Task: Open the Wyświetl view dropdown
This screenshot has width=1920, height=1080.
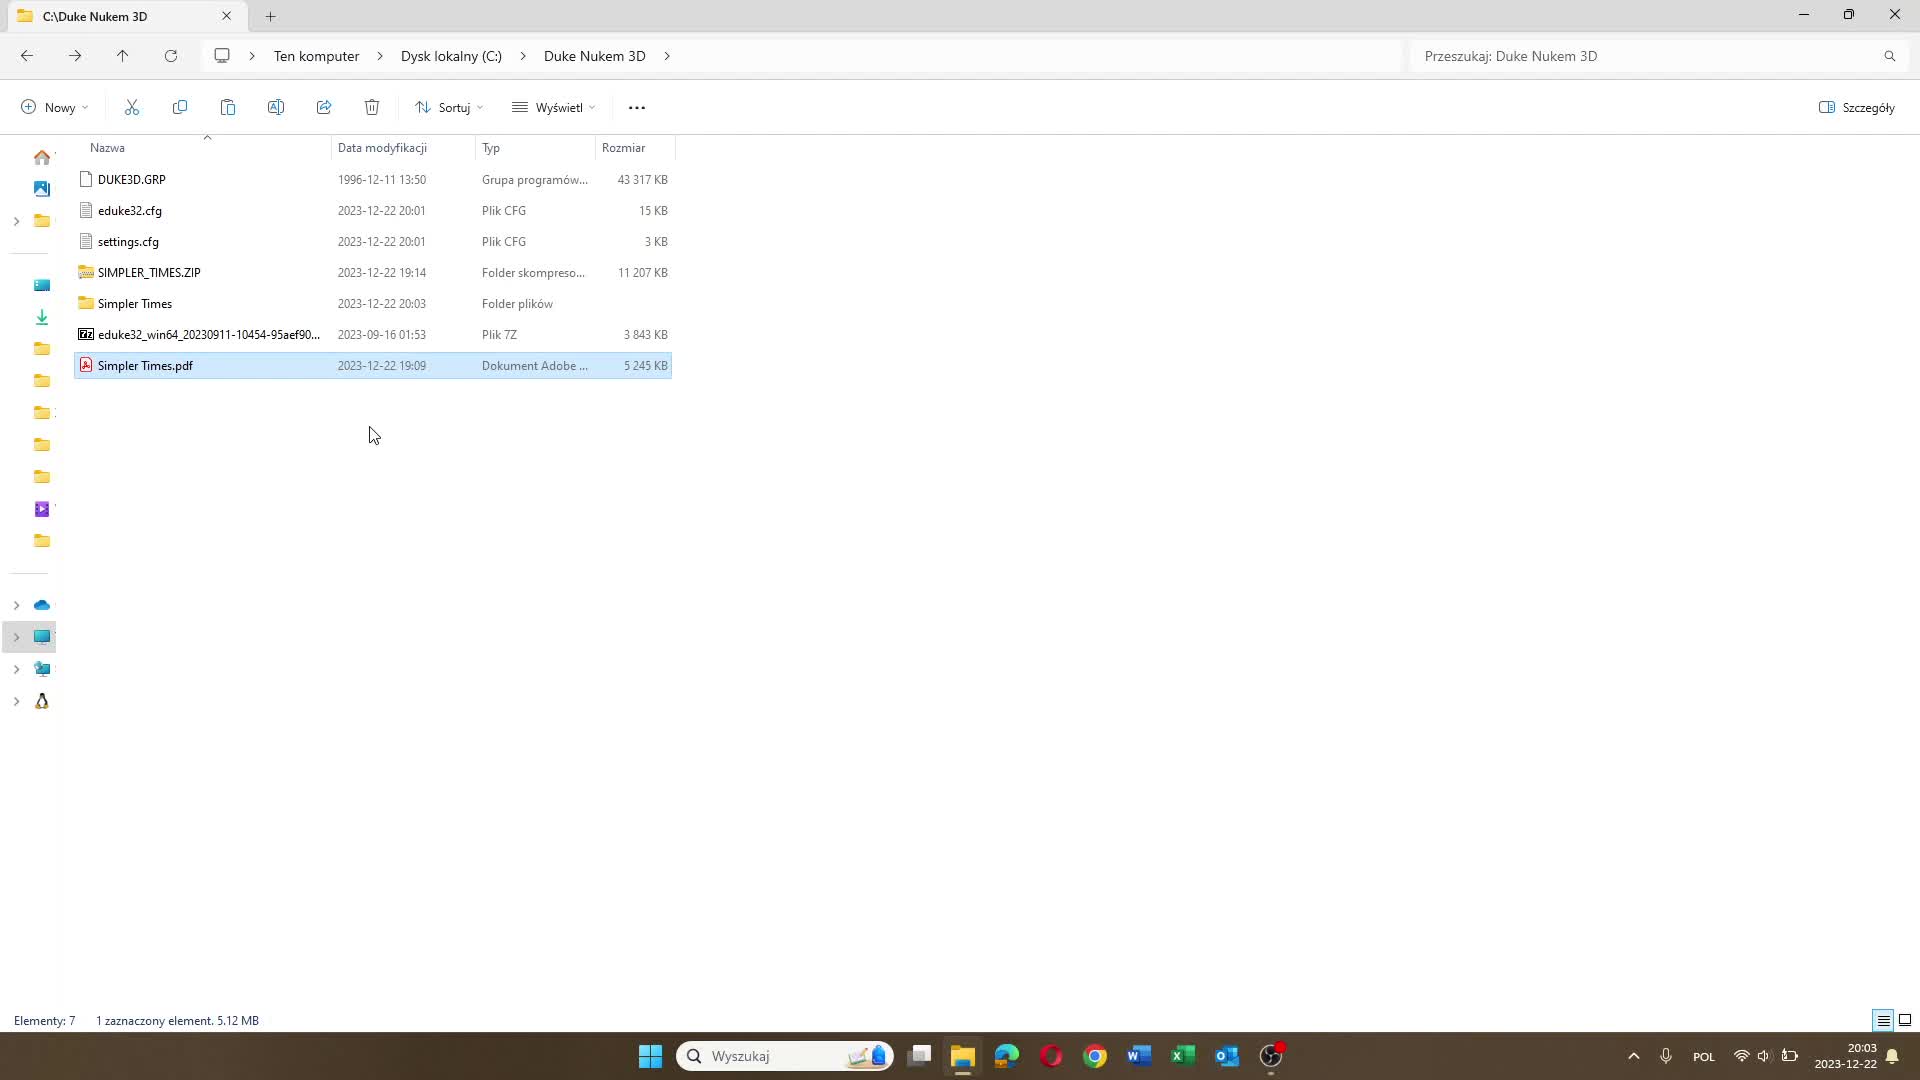Action: point(554,107)
